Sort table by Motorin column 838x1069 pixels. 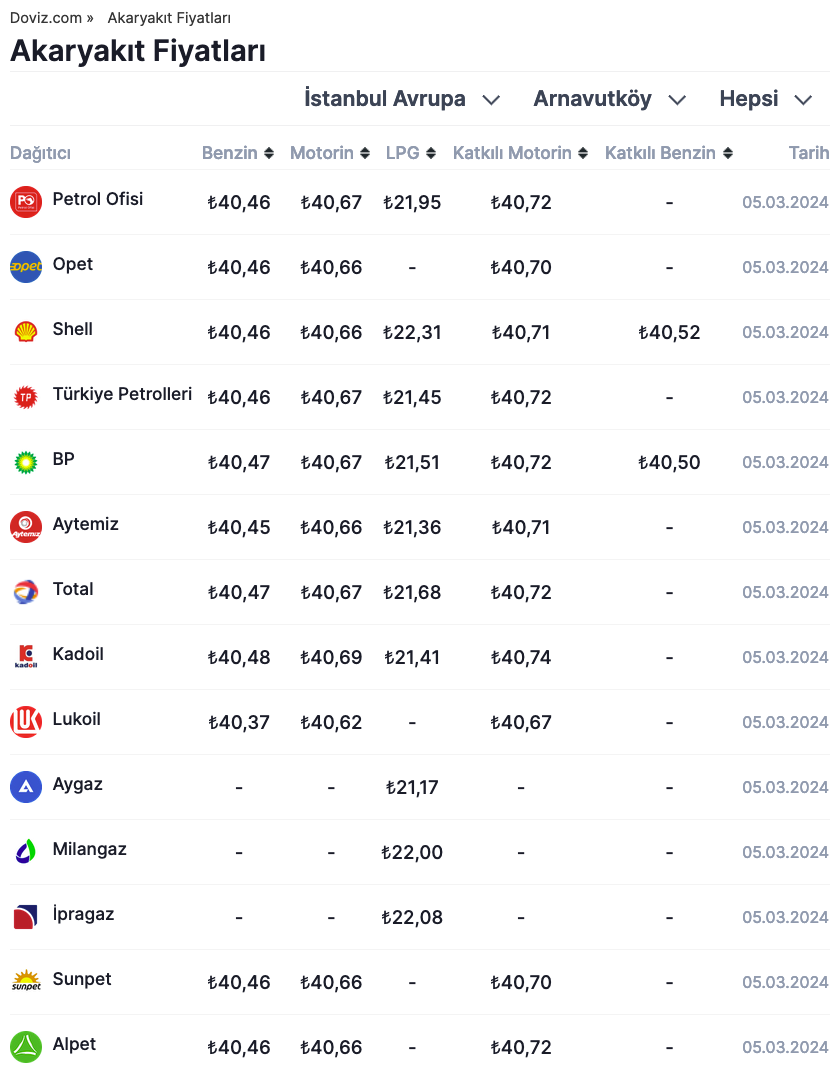pos(330,153)
